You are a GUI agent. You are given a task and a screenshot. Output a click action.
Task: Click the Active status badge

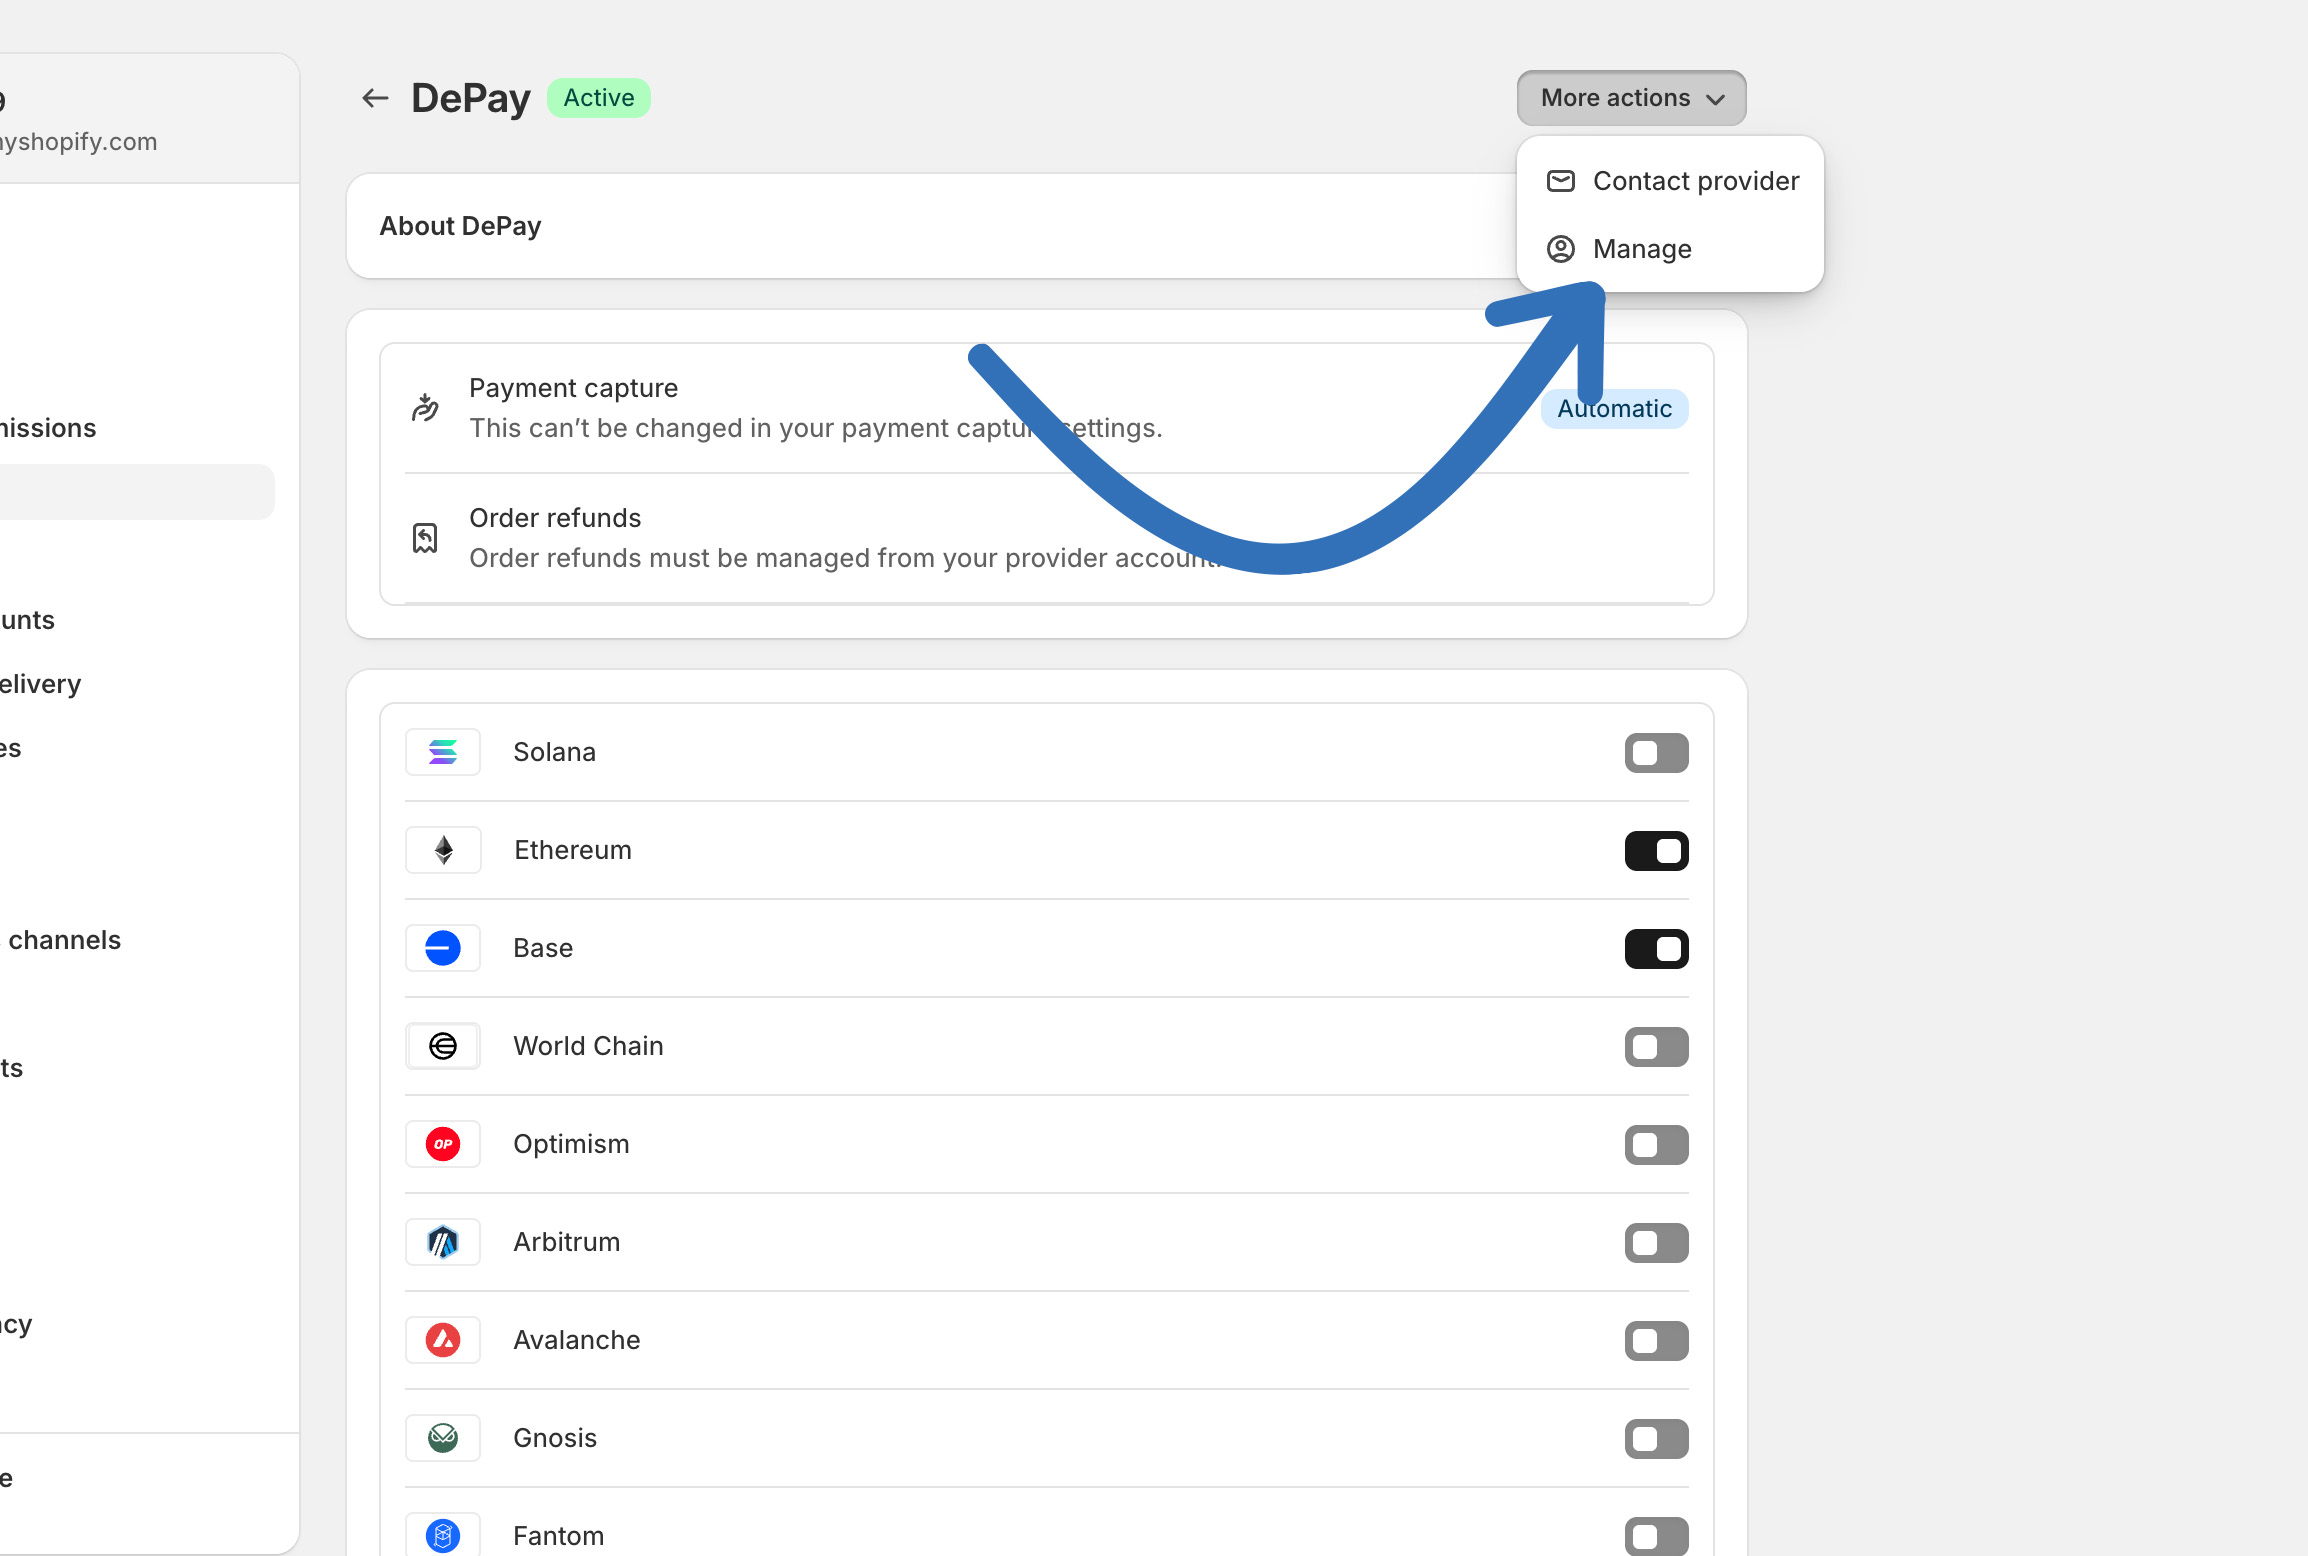[x=599, y=98]
